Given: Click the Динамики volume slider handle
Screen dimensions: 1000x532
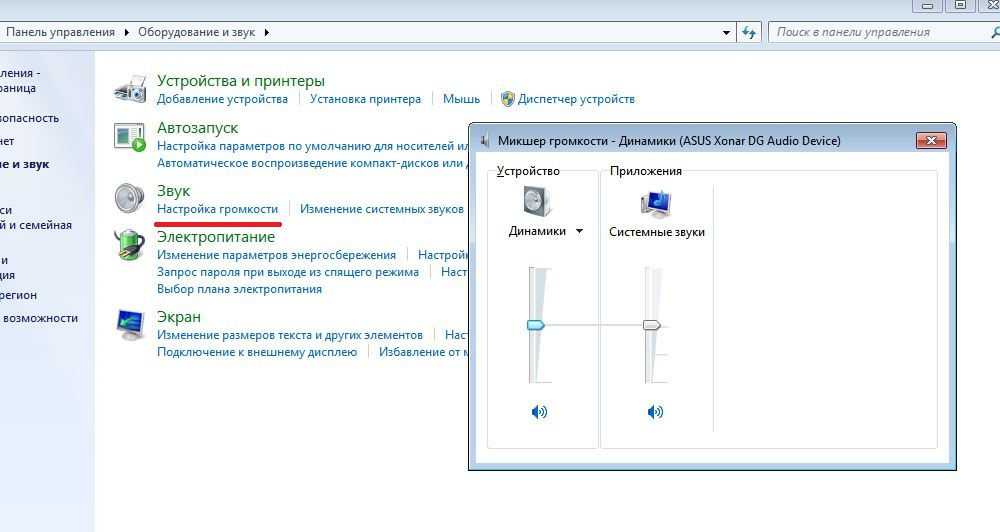Looking at the screenshot, I should (x=536, y=325).
